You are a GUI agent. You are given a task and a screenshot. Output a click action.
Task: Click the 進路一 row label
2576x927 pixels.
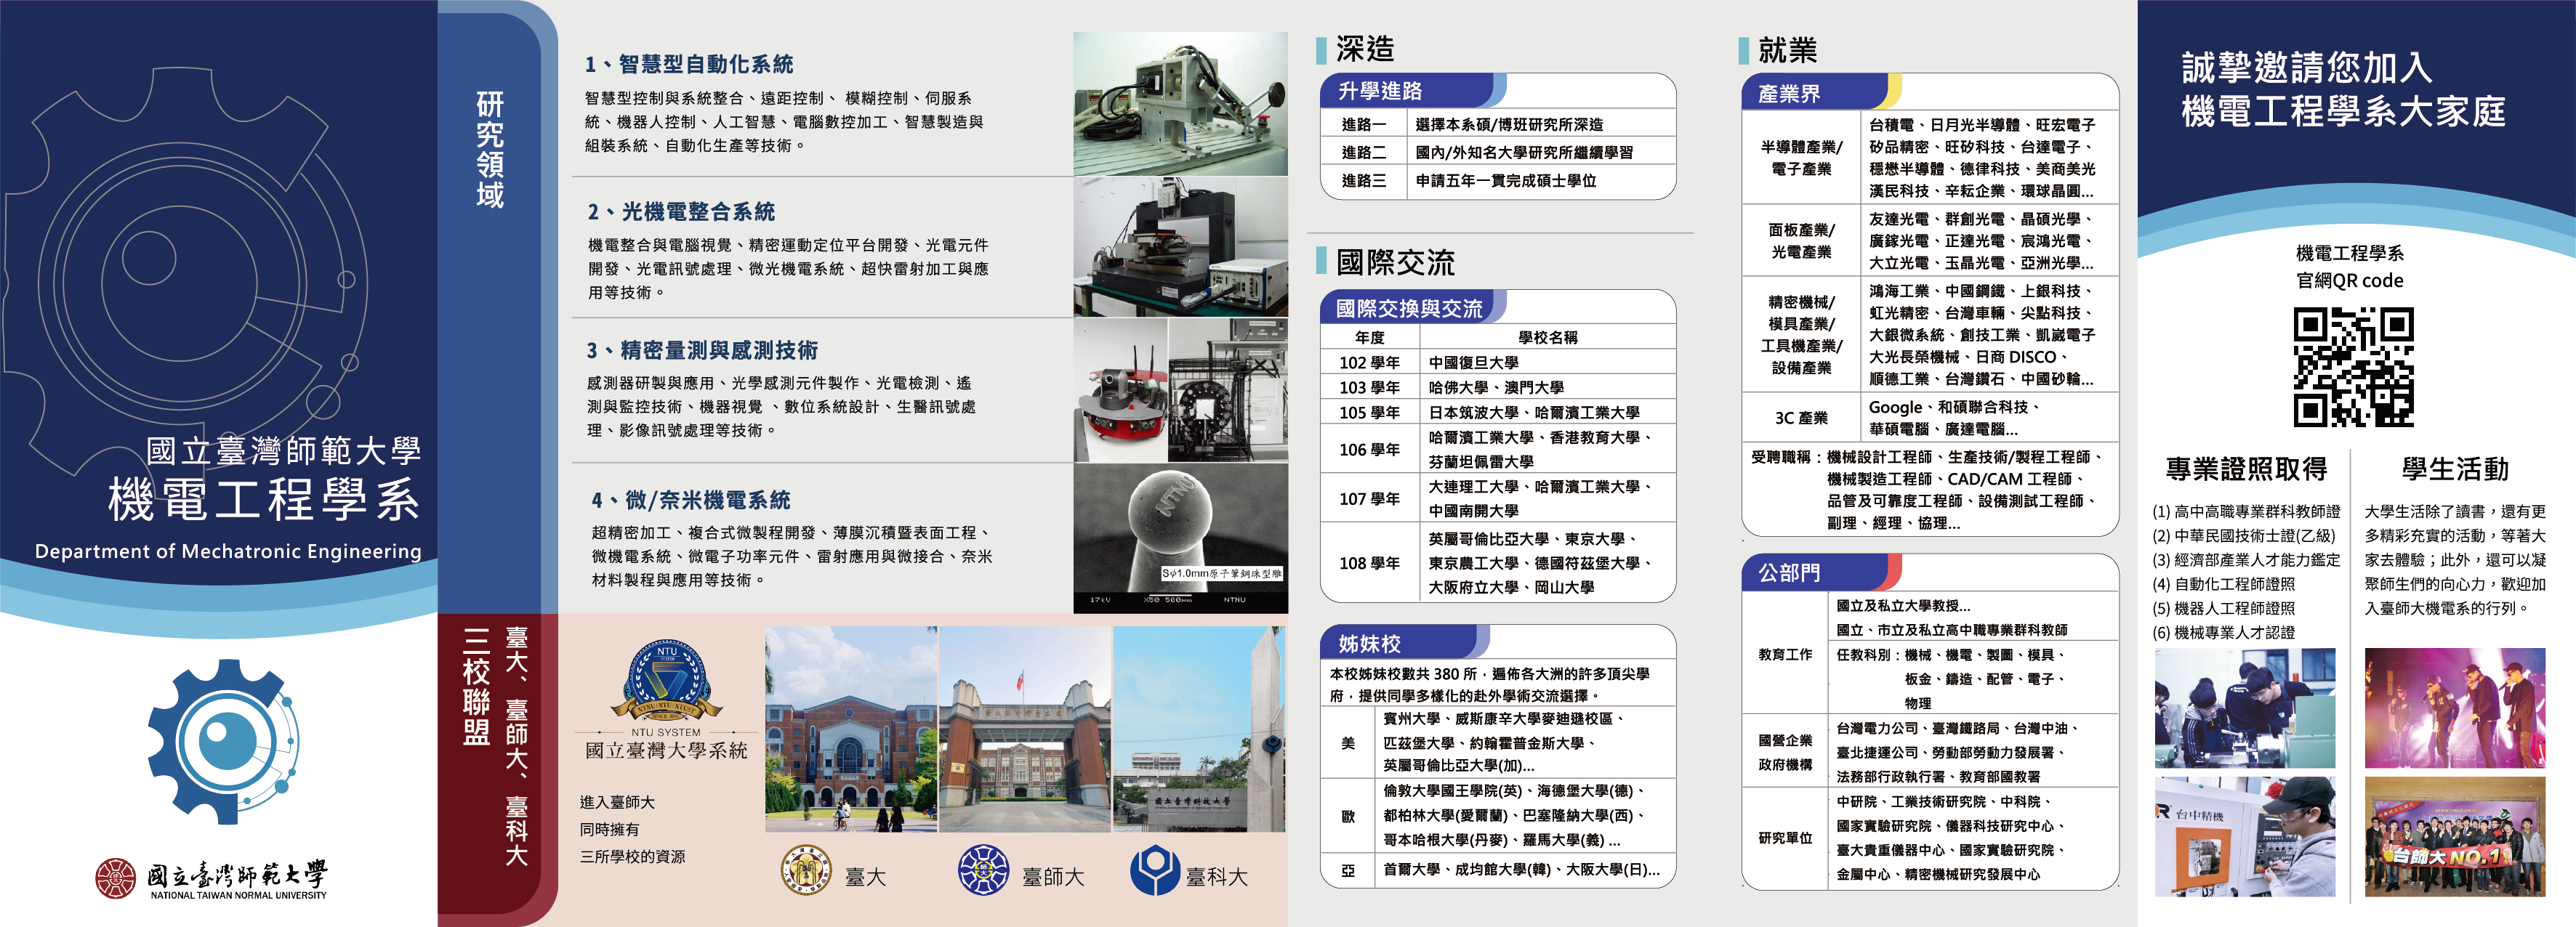[x=1364, y=124]
